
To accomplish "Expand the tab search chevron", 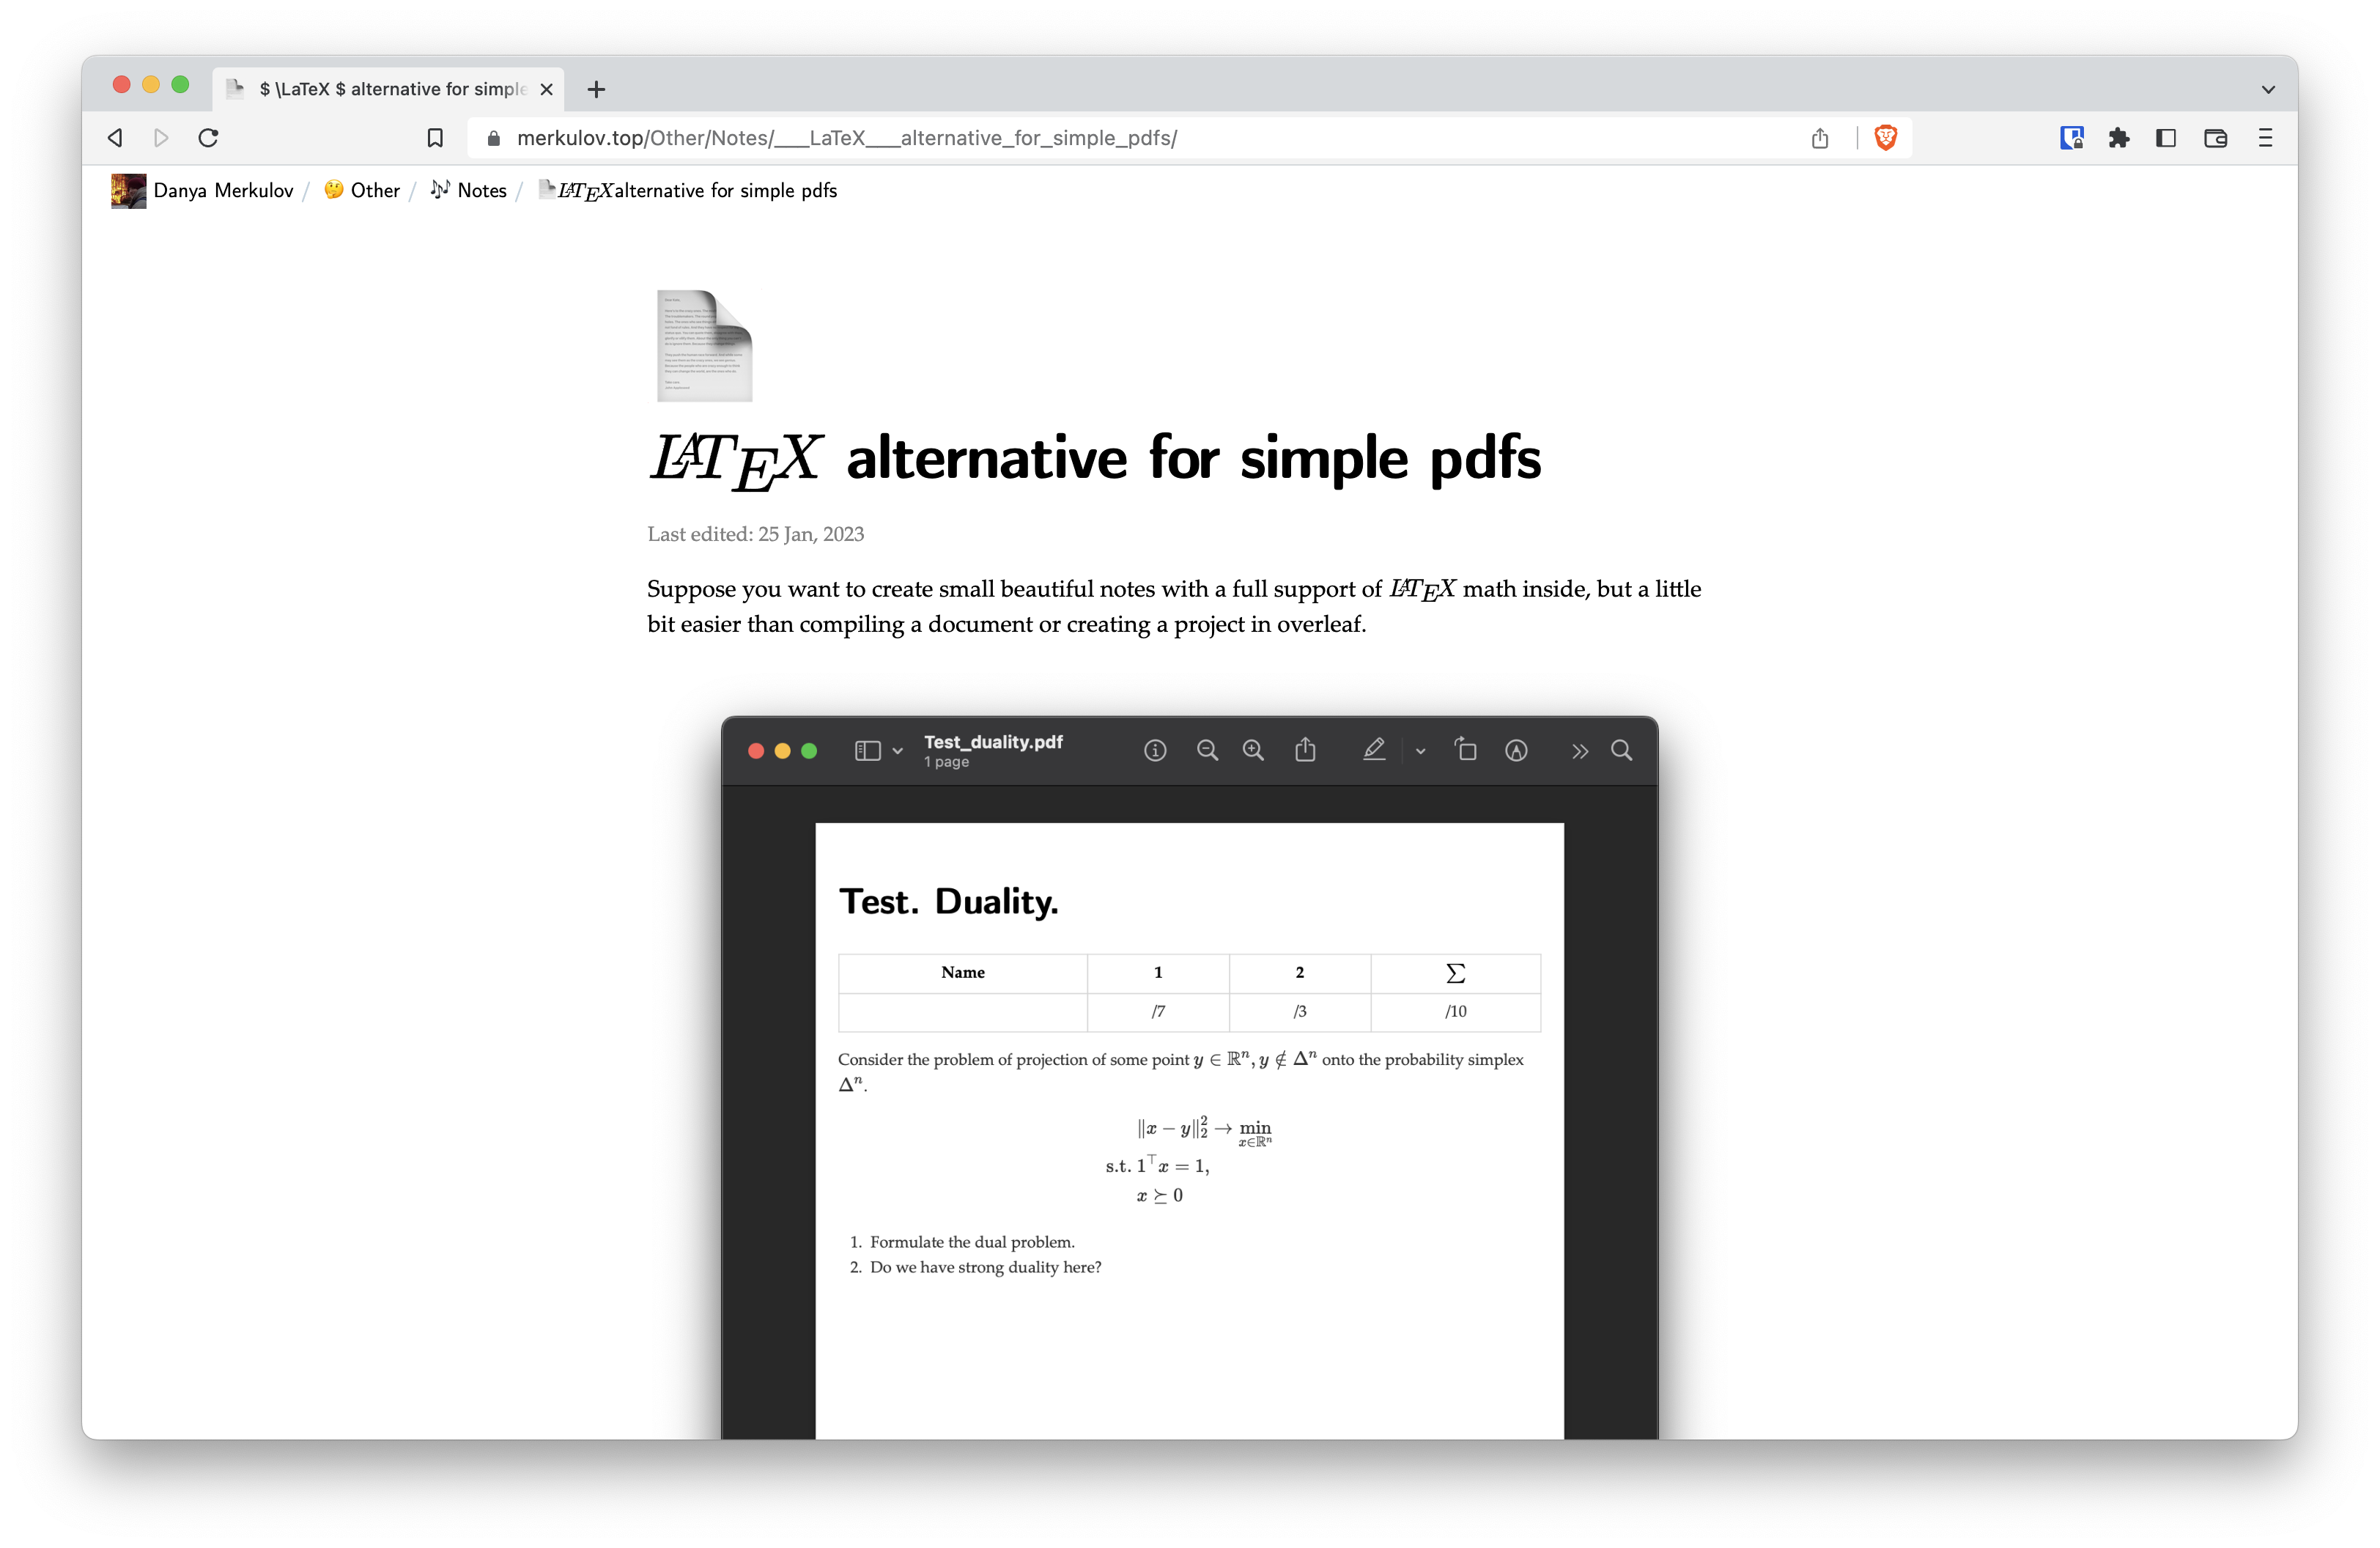I will tap(2268, 89).
